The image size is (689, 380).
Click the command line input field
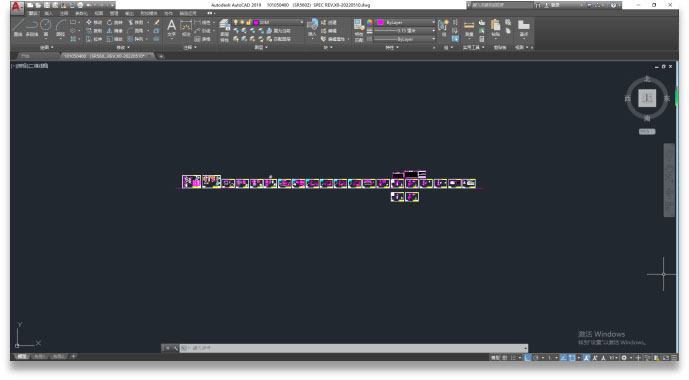click(x=353, y=348)
